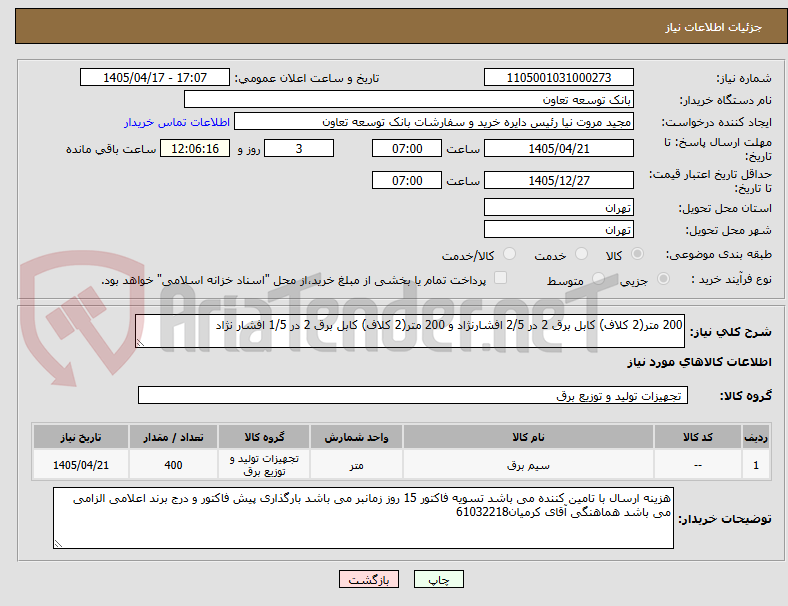Click the تعداد / مقدار column header

[x=173, y=437]
